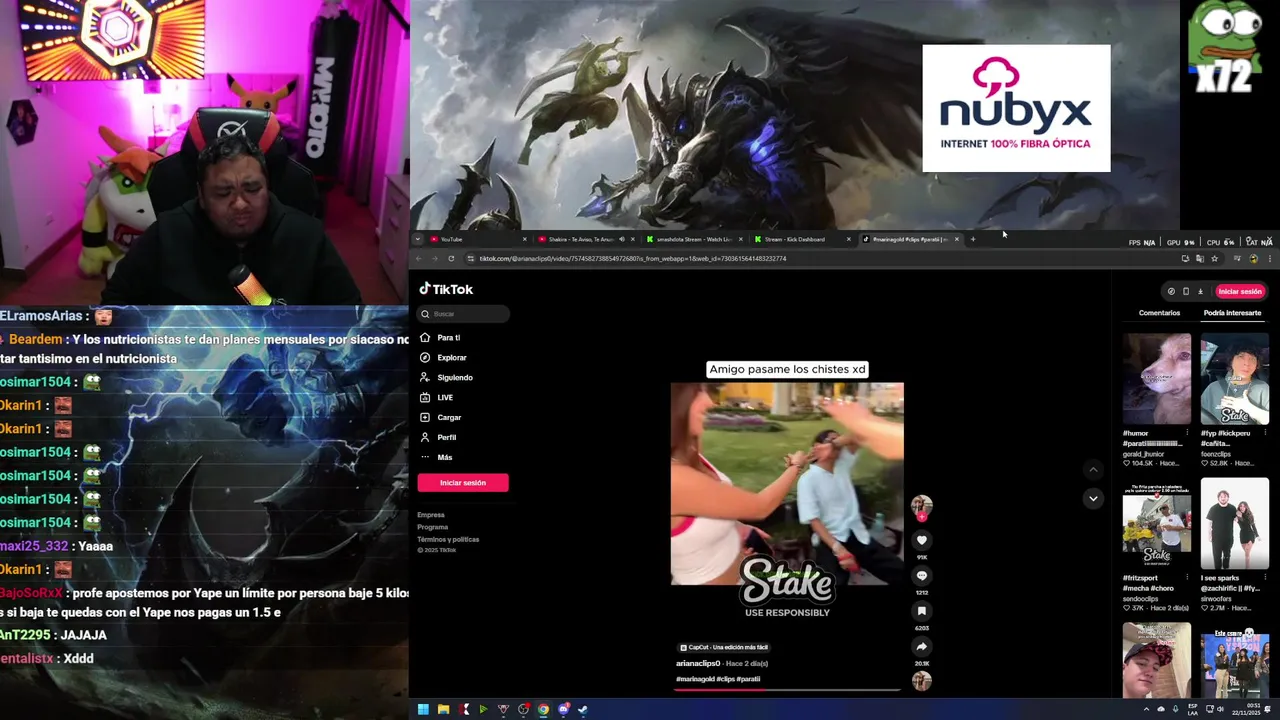Click the Iniciar sesión button in the TikTok header
Image resolution: width=1280 pixels, height=720 pixels.
click(1240, 291)
